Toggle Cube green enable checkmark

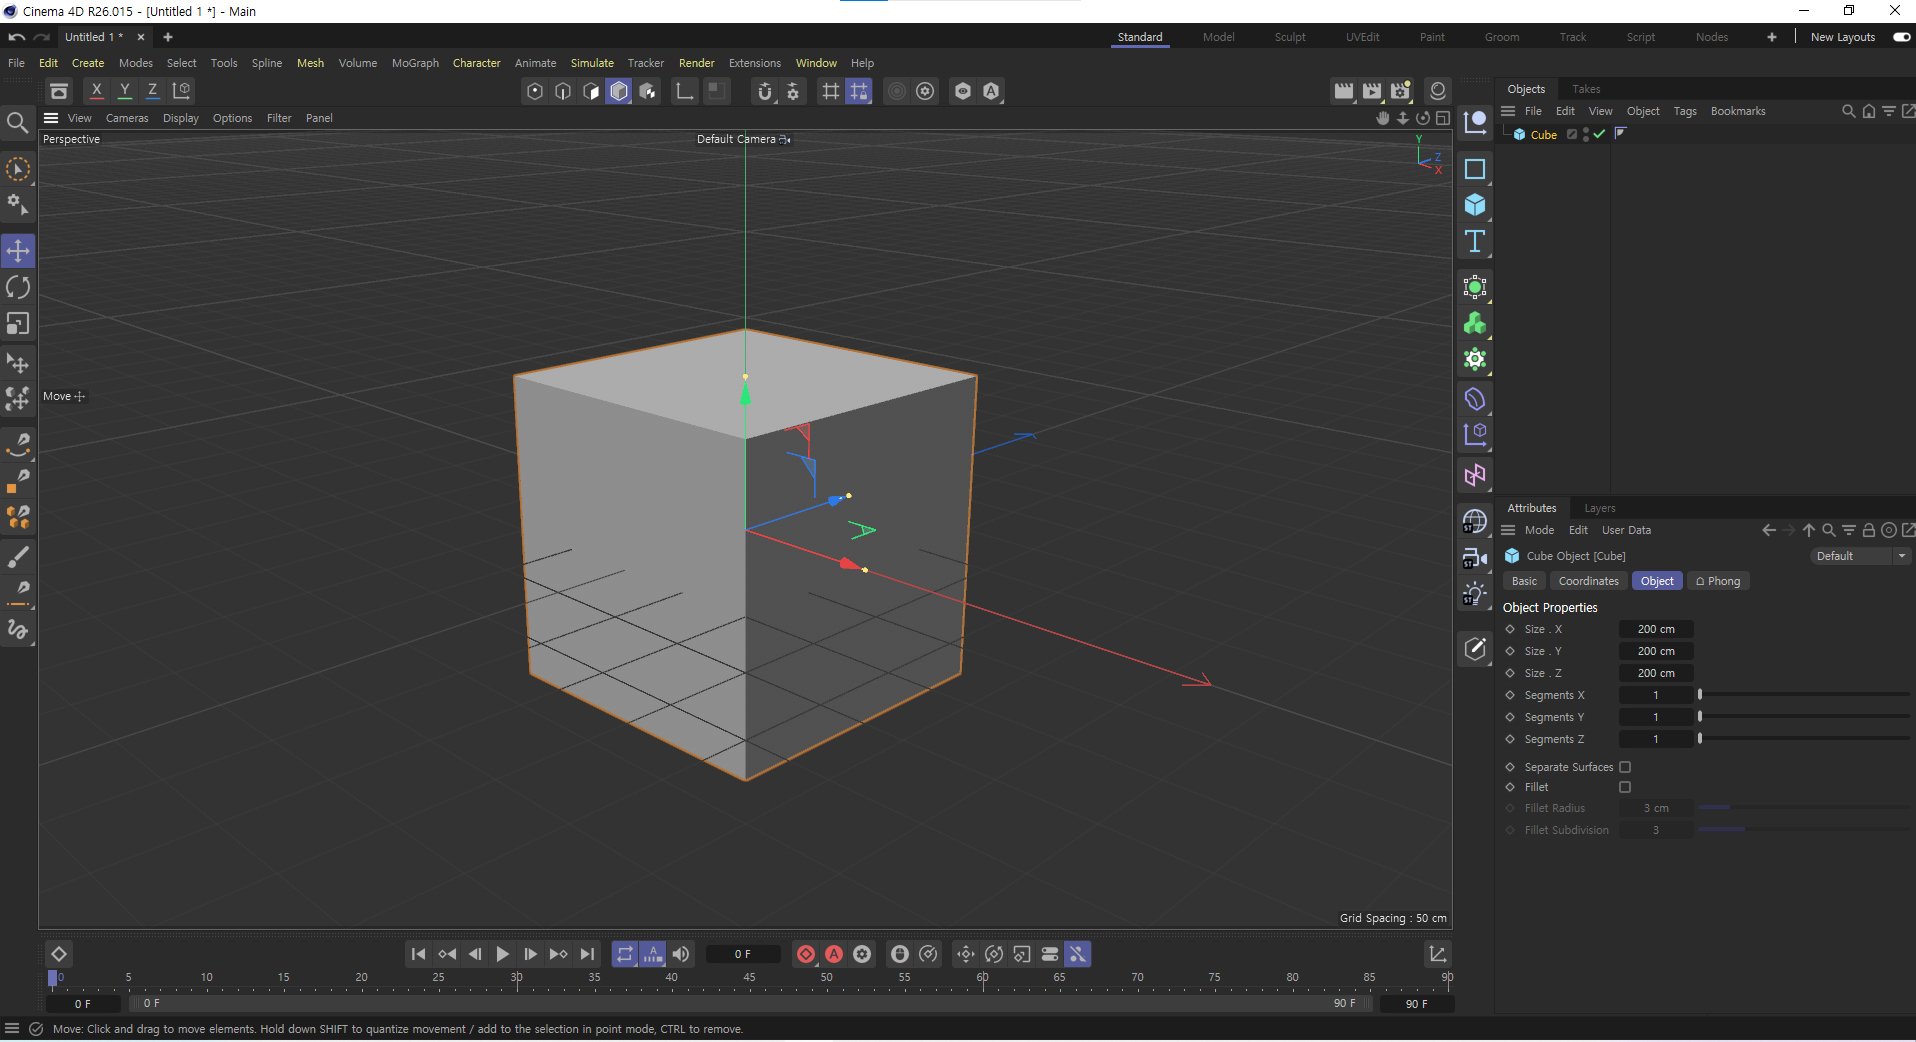(1599, 134)
